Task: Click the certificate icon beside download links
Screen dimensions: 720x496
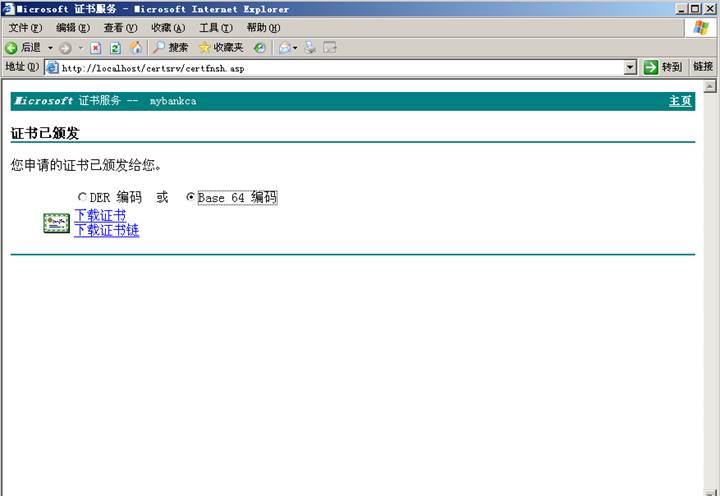Action: coord(56,223)
